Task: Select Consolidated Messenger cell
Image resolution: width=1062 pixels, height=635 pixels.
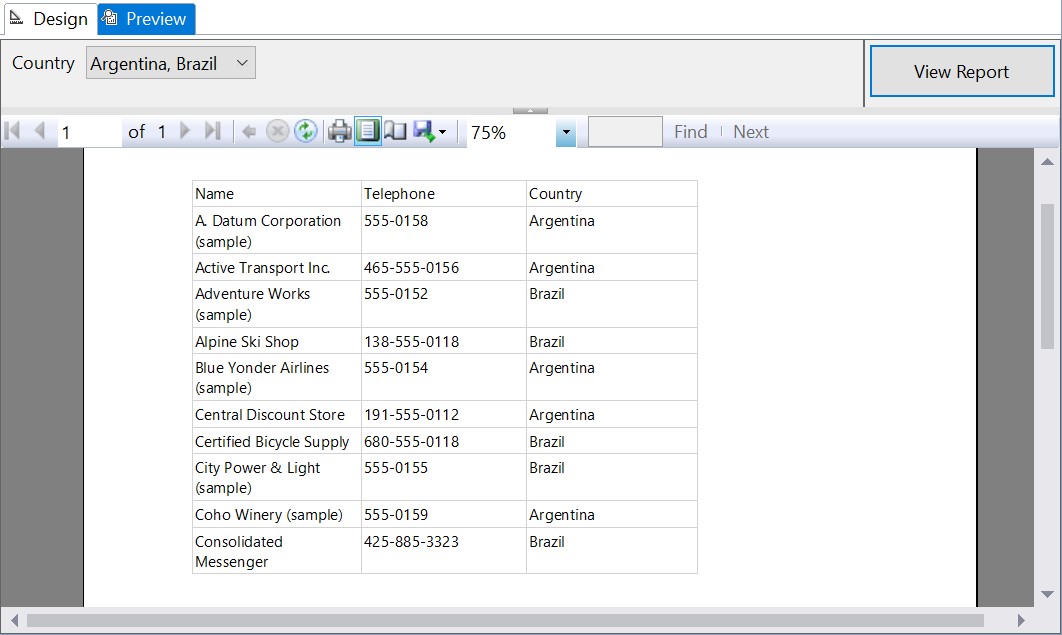Action: 276,551
